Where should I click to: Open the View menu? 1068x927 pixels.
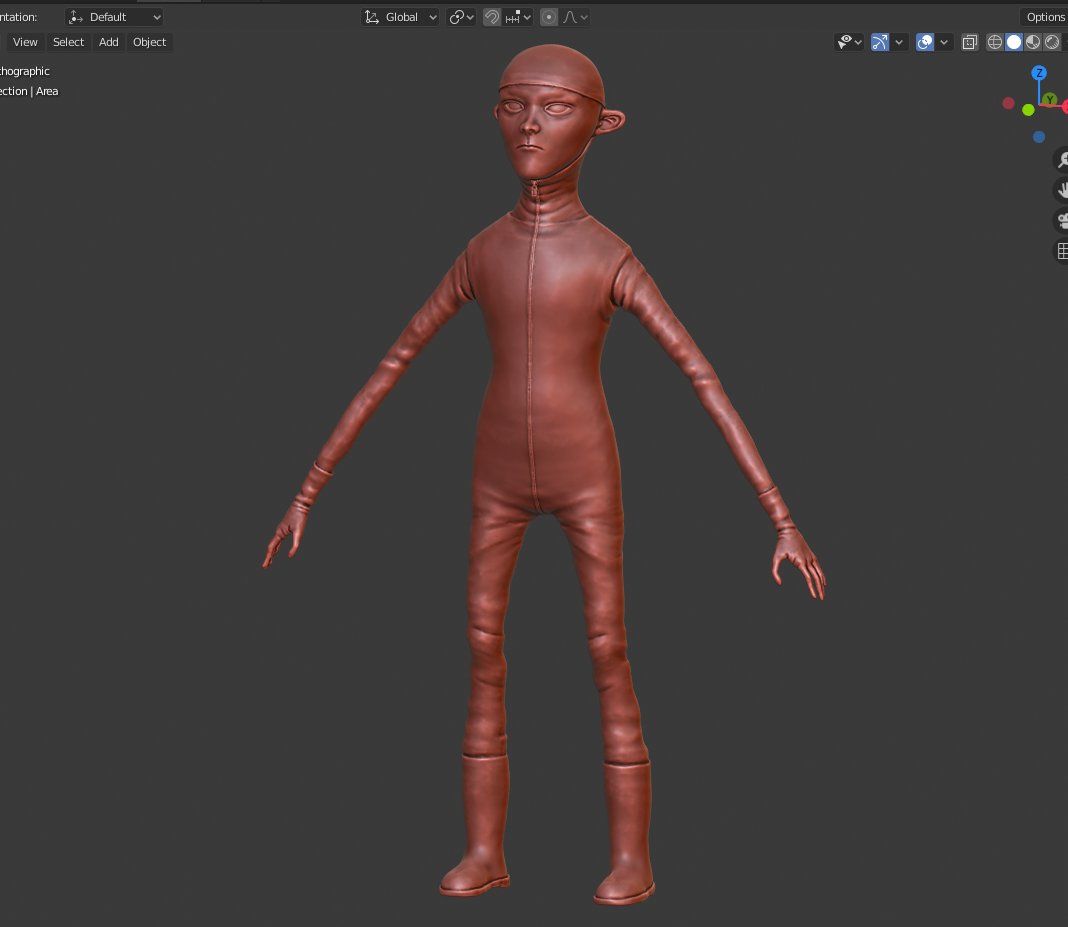click(25, 42)
